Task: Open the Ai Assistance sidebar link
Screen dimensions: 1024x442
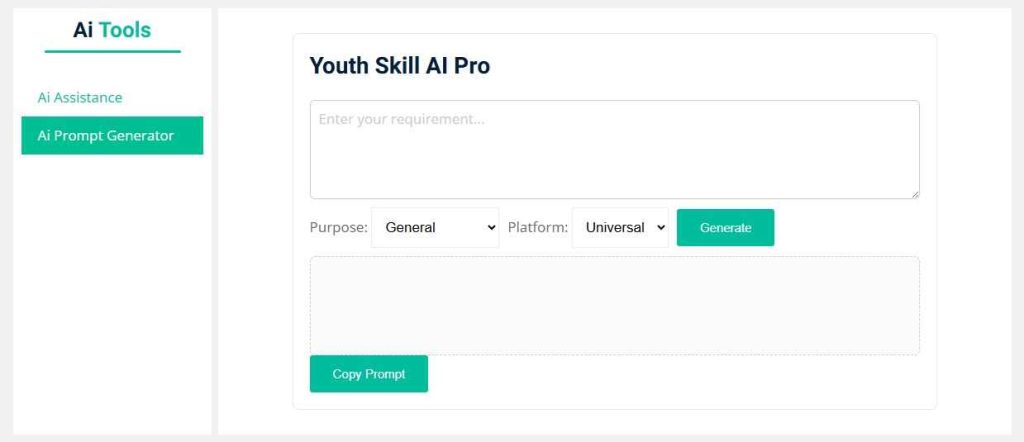Action: tap(80, 98)
